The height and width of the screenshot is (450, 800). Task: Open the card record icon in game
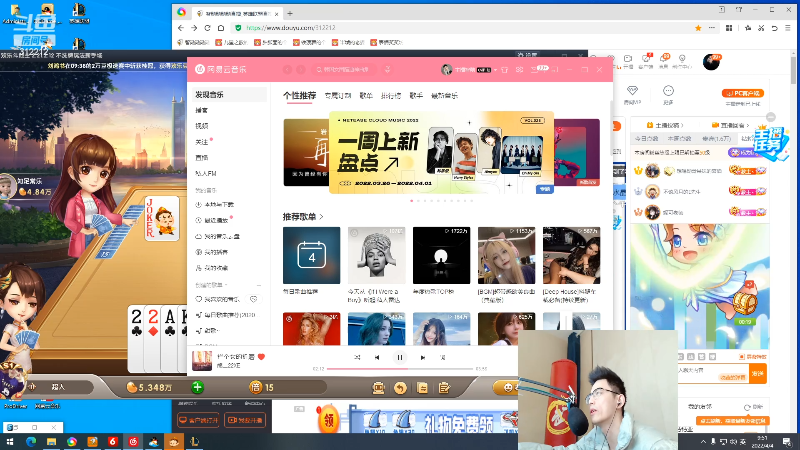coord(422,388)
